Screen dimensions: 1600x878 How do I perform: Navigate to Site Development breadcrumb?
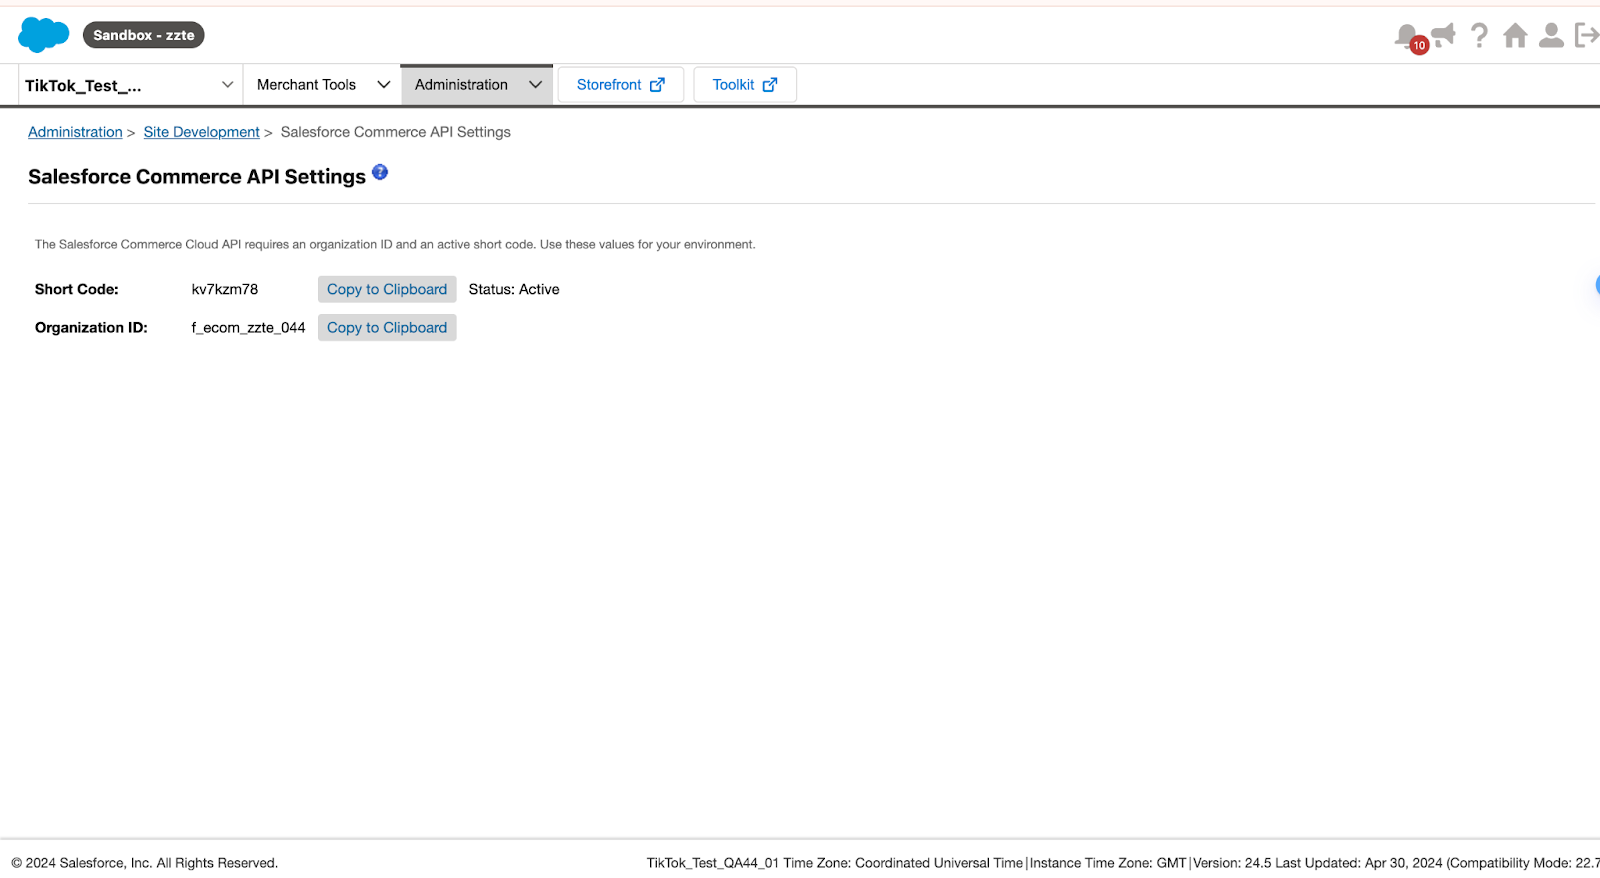(201, 132)
